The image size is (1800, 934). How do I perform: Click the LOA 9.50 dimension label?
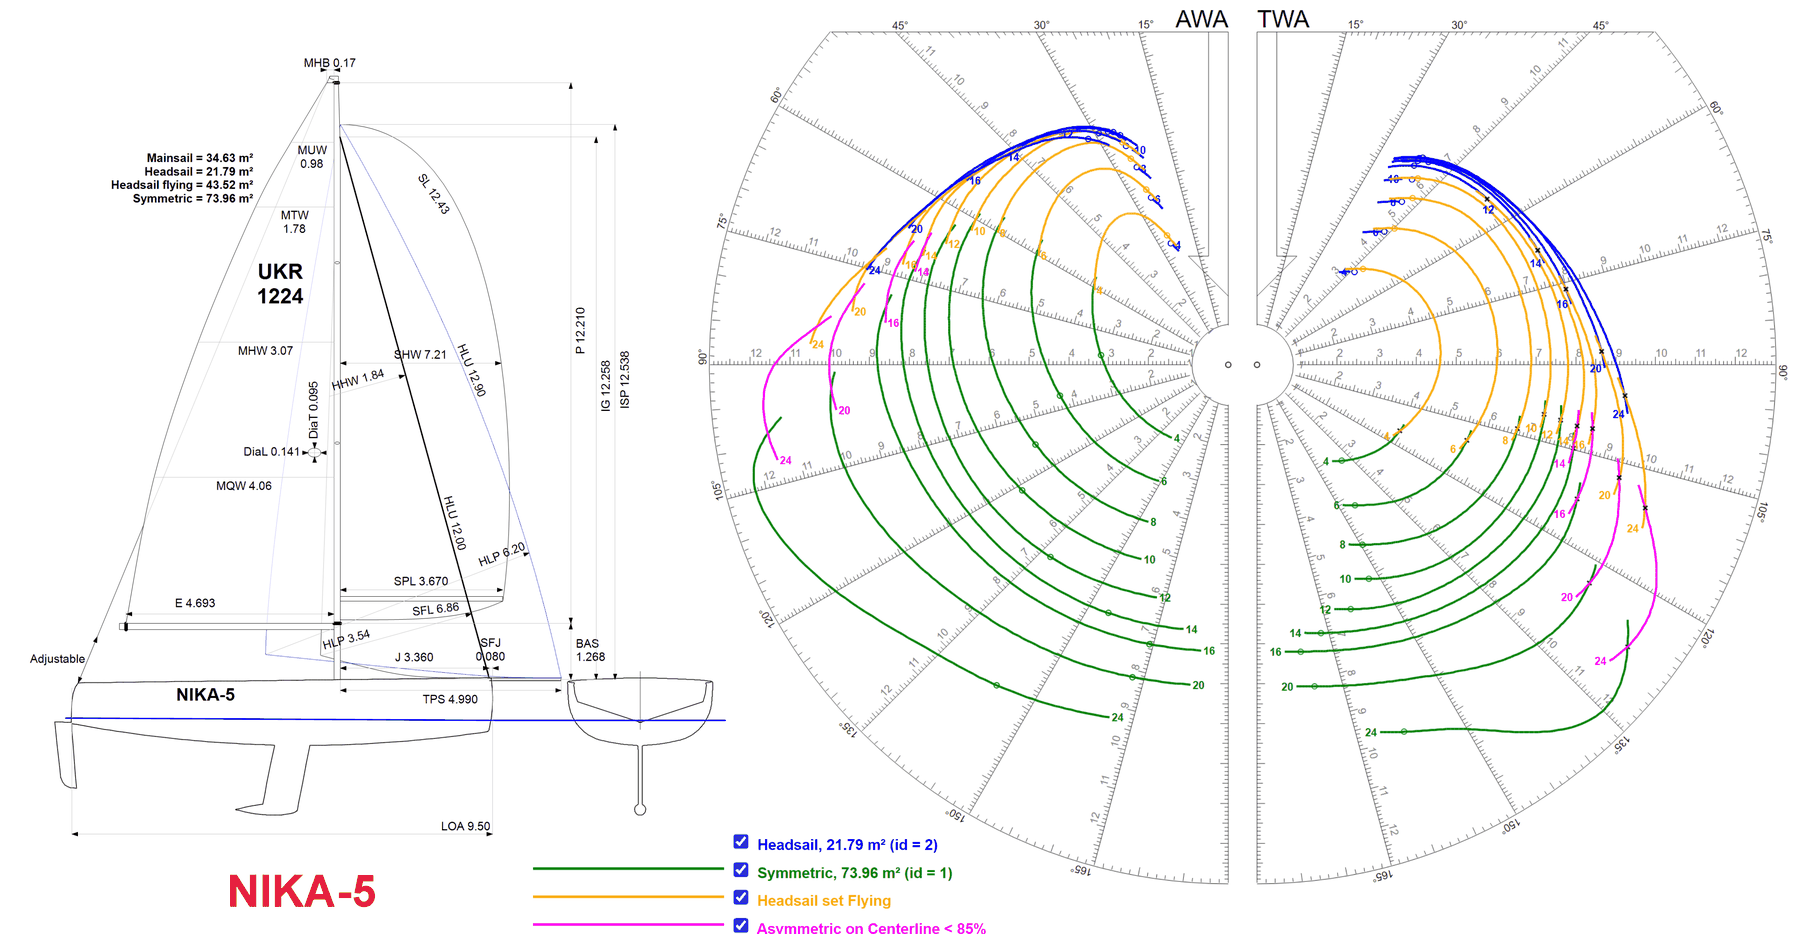coord(466,826)
